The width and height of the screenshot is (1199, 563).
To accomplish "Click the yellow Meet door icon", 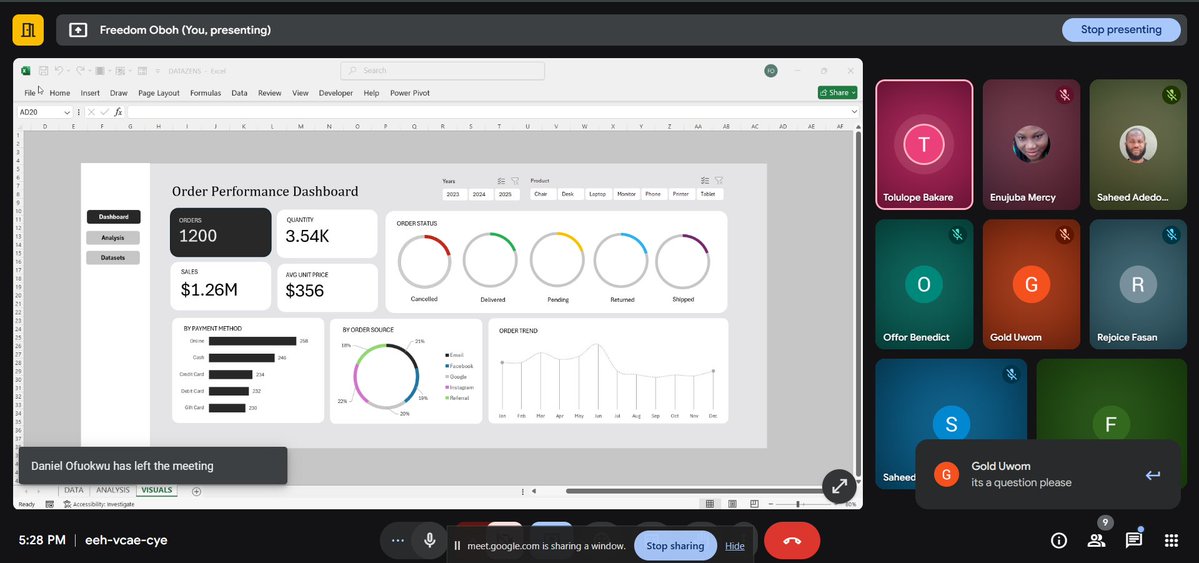I will (x=28, y=30).
